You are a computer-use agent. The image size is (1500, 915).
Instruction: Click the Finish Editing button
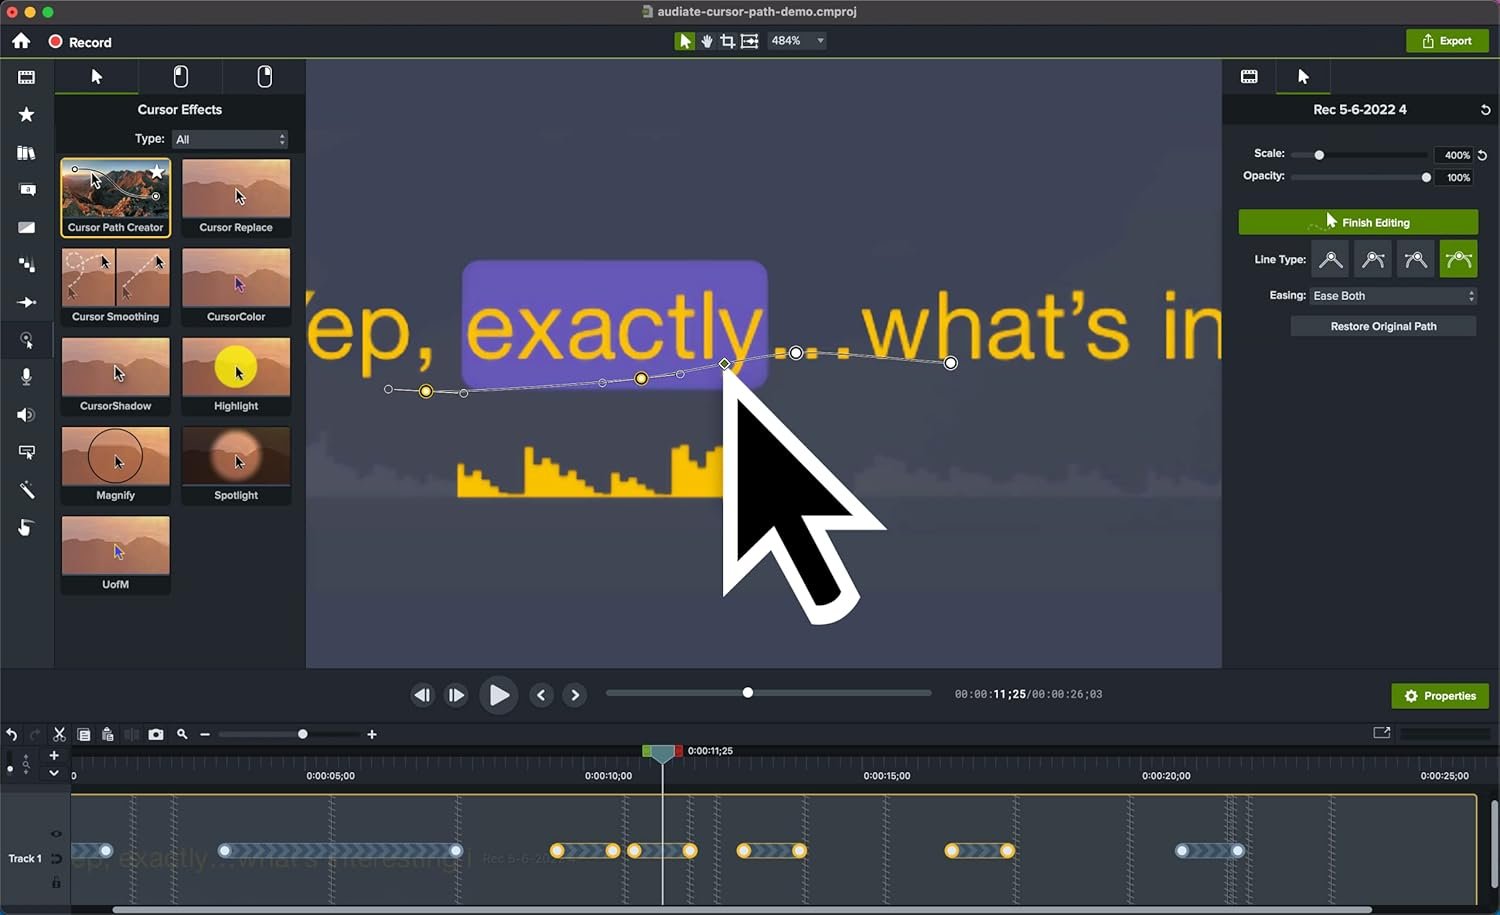click(x=1358, y=222)
